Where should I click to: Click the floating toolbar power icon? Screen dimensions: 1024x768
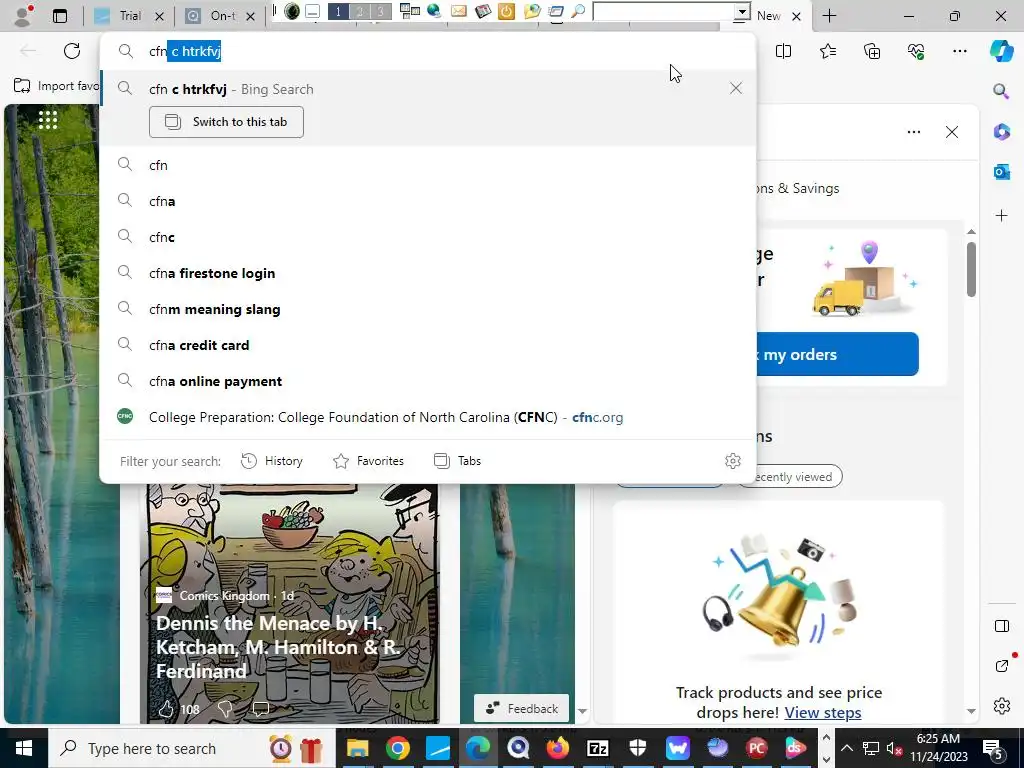tap(506, 10)
